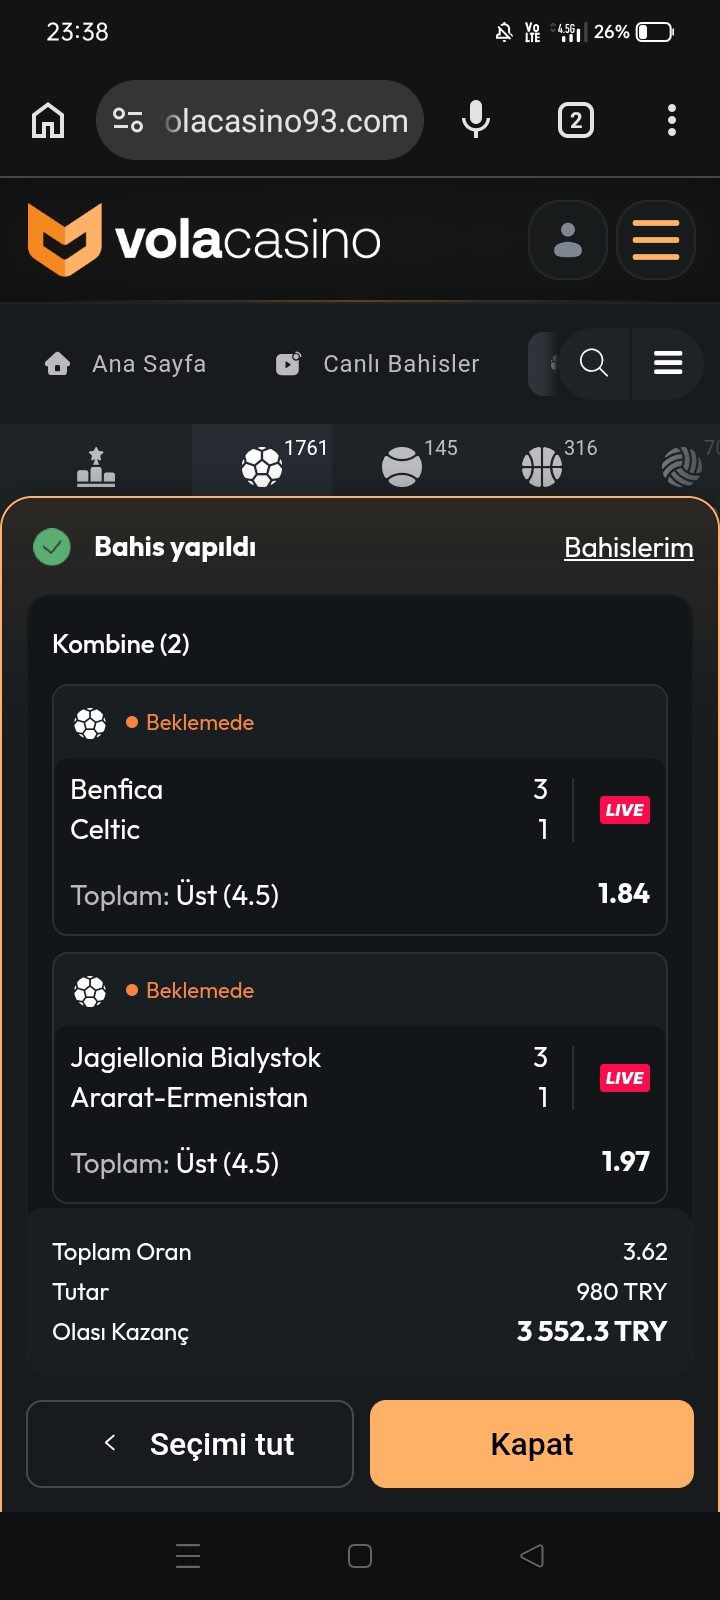The width and height of the screenshot is (720, 1600).
Task: Go to Ana Sayfa tab
Action: coord(126,364)
